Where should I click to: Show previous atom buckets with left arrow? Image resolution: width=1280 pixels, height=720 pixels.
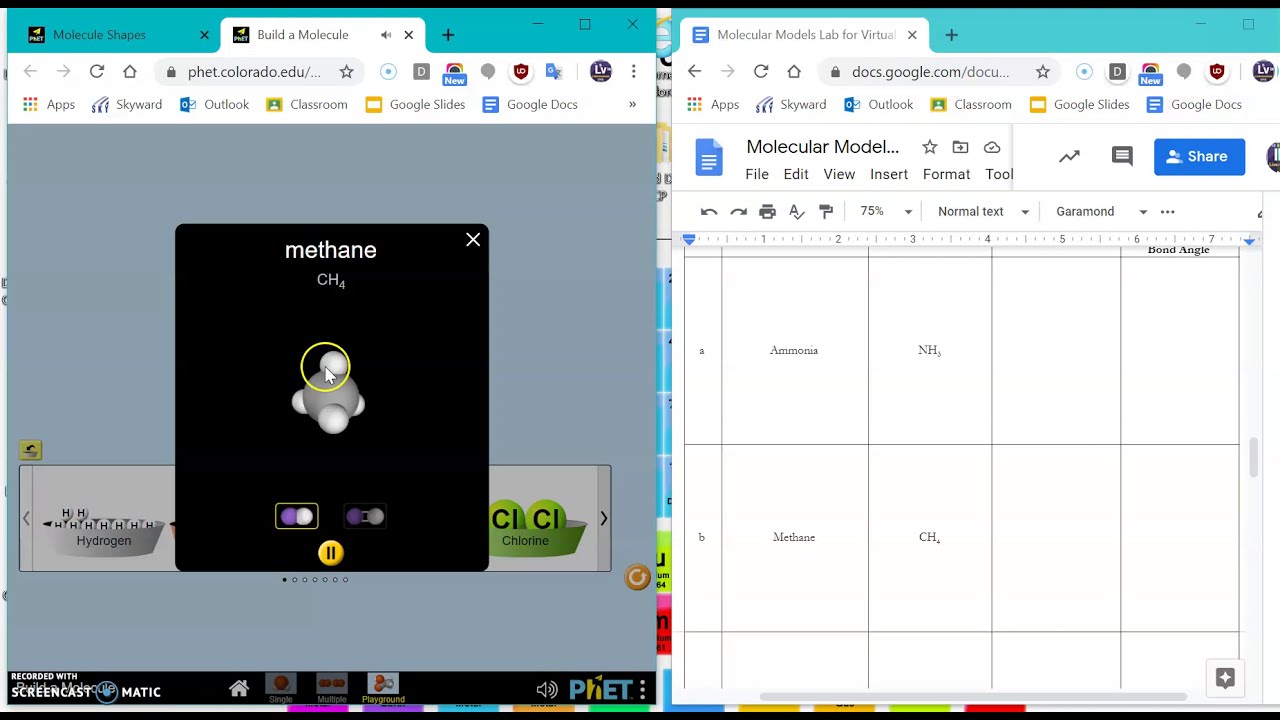tap(26, 518)
